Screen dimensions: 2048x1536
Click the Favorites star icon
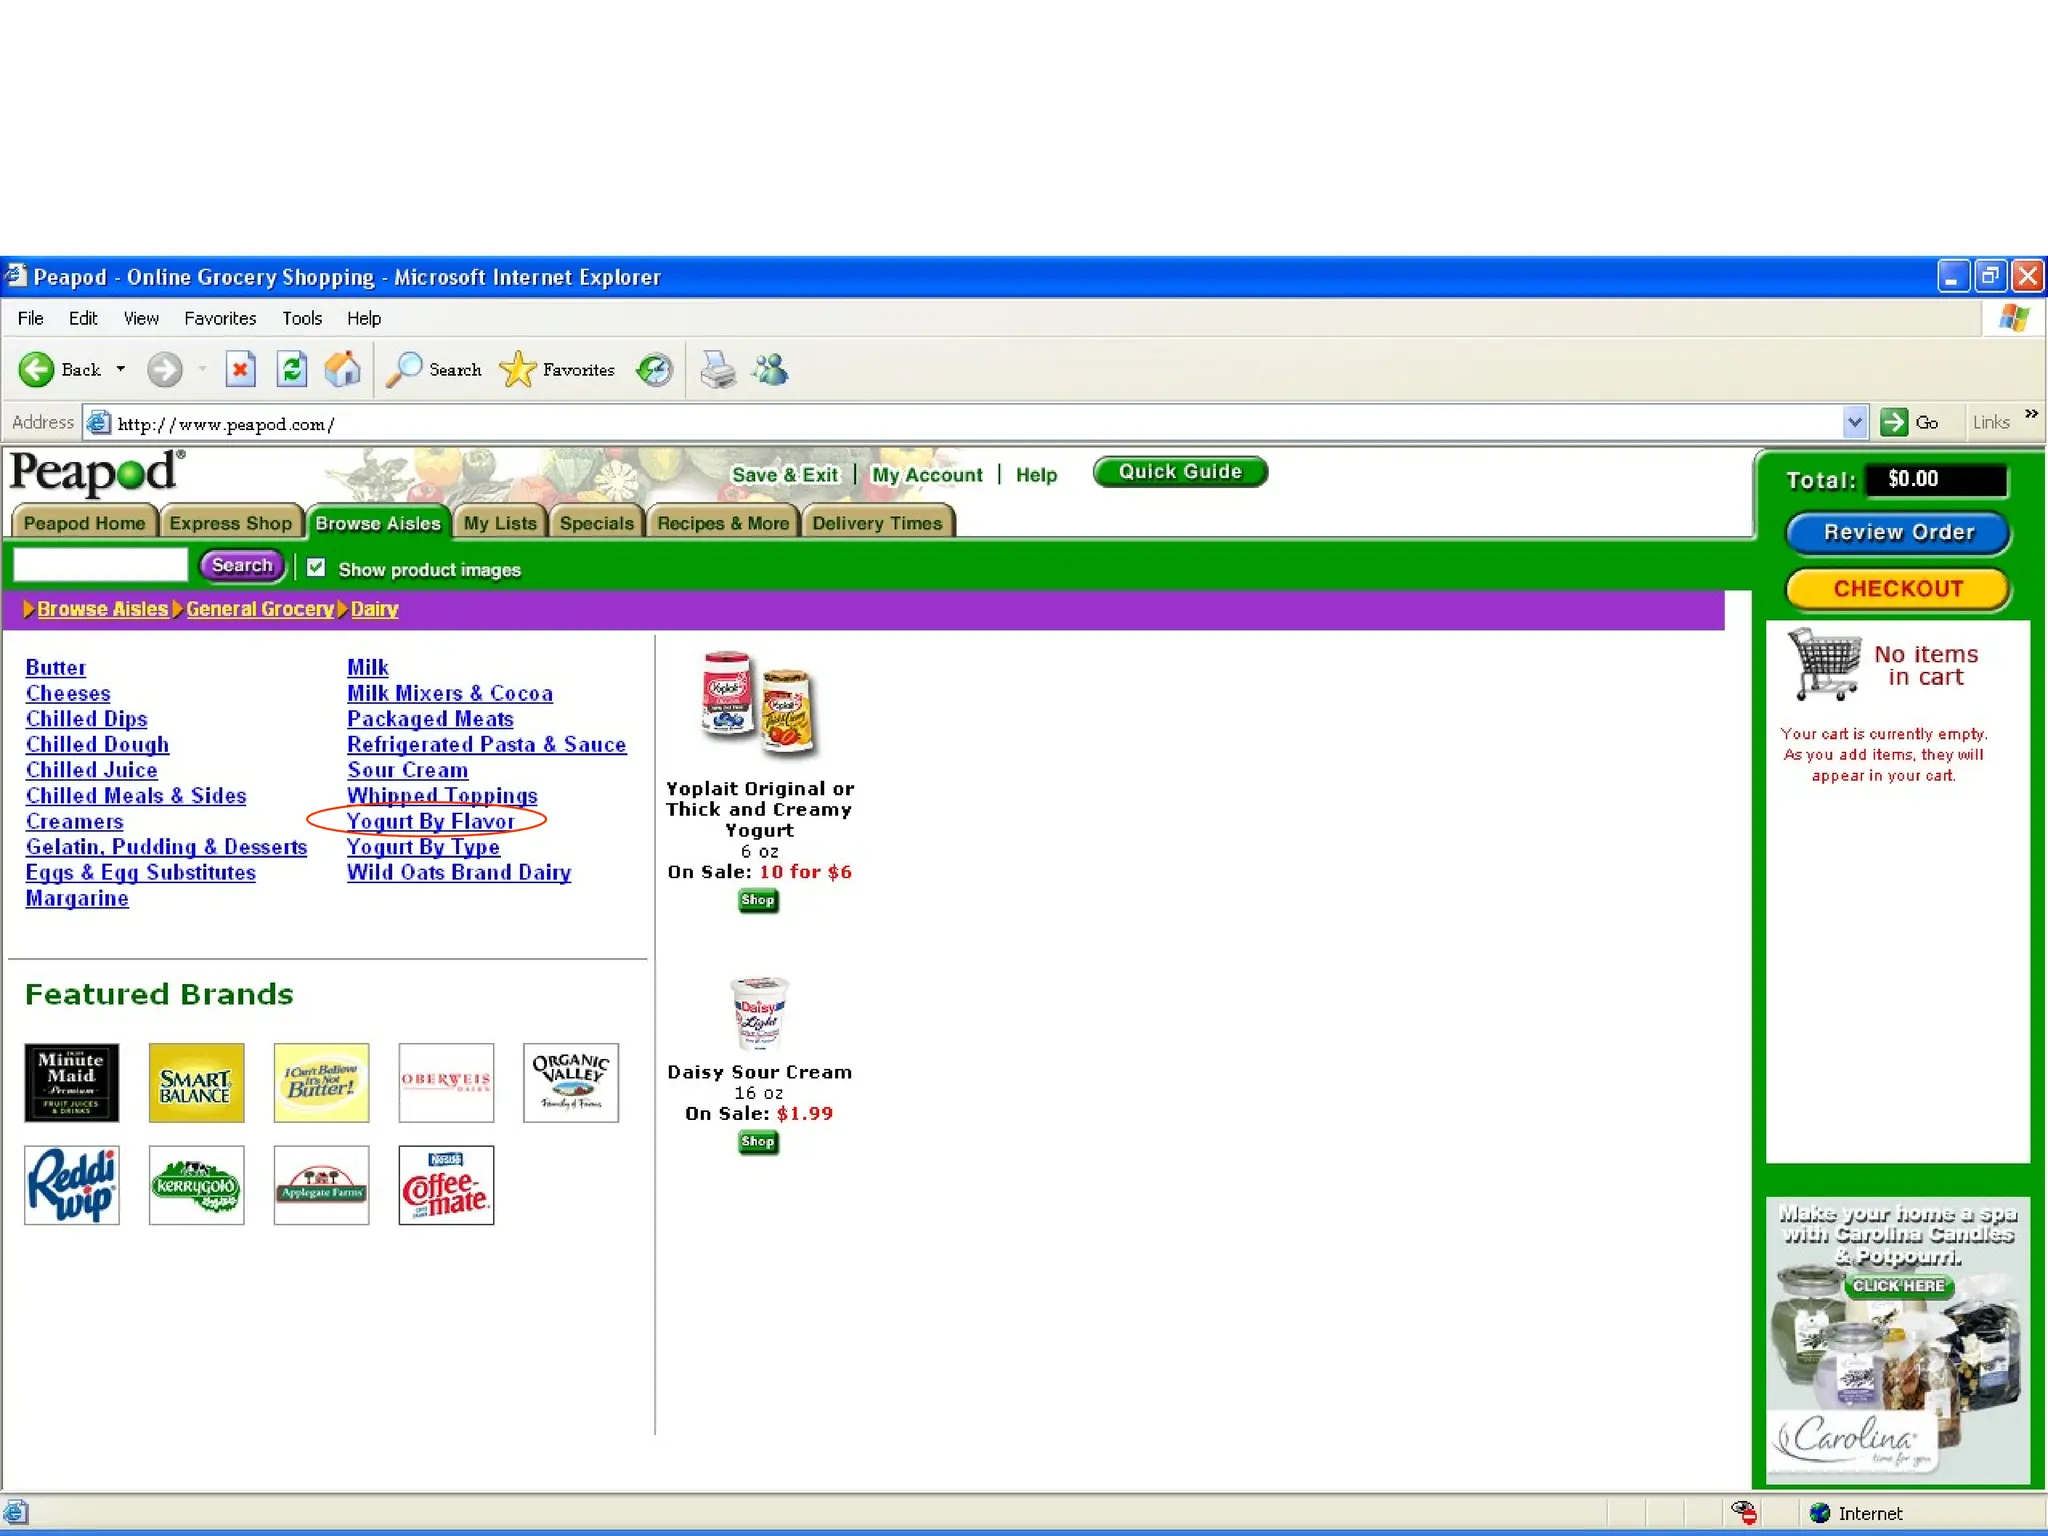coord(518,370)
